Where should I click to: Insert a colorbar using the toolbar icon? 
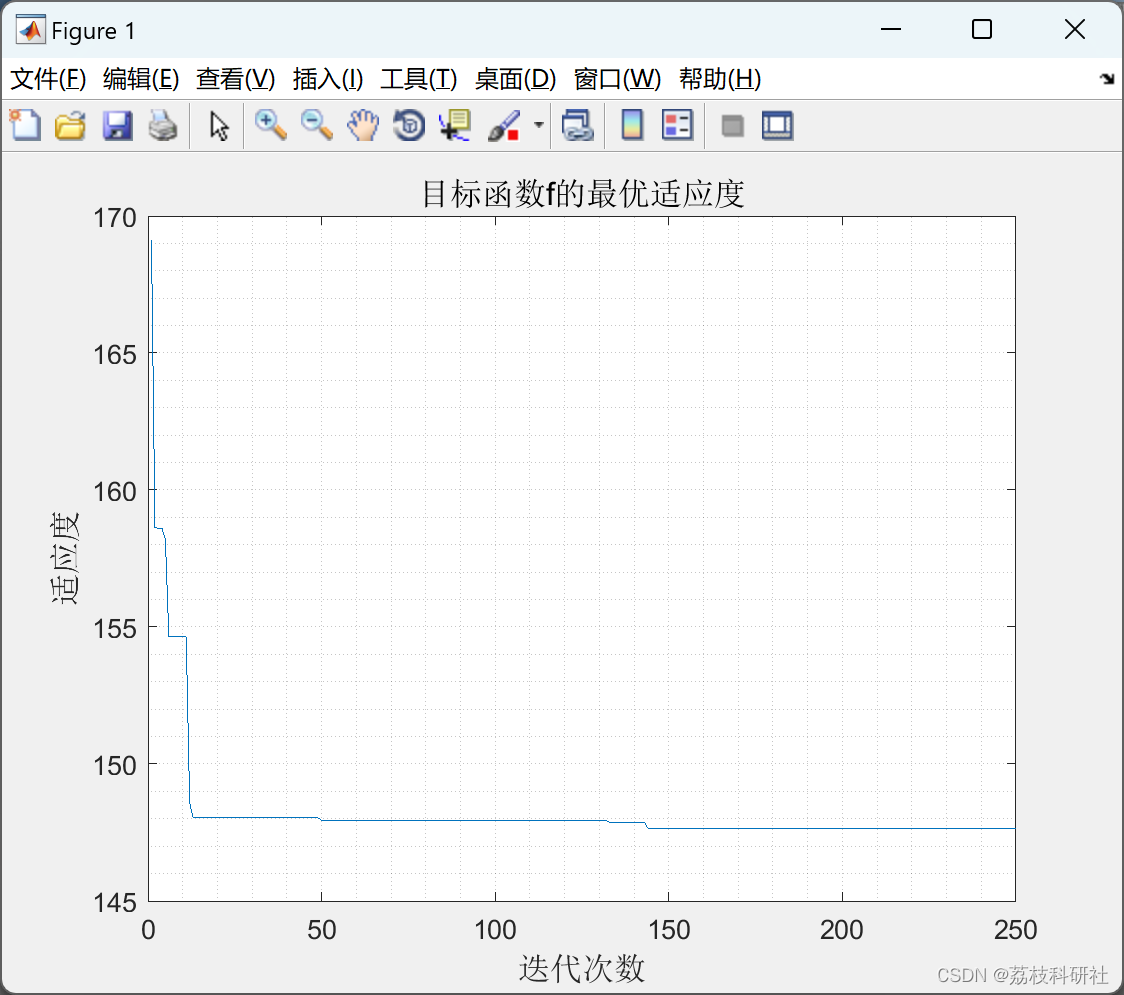click(x=632, y=125)
